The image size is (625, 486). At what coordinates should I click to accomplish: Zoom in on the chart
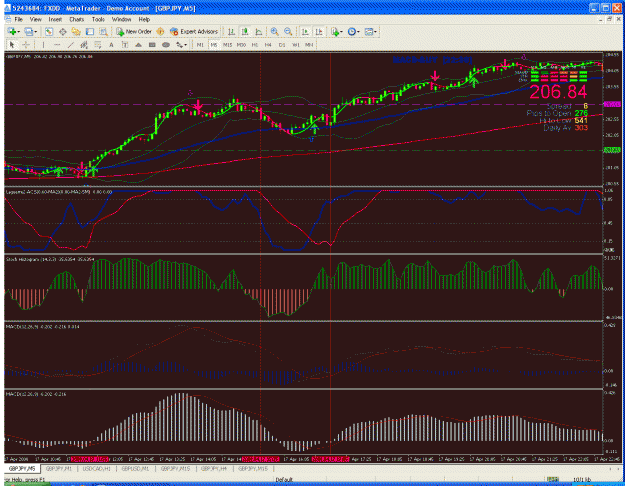click(x=274, y=31)
